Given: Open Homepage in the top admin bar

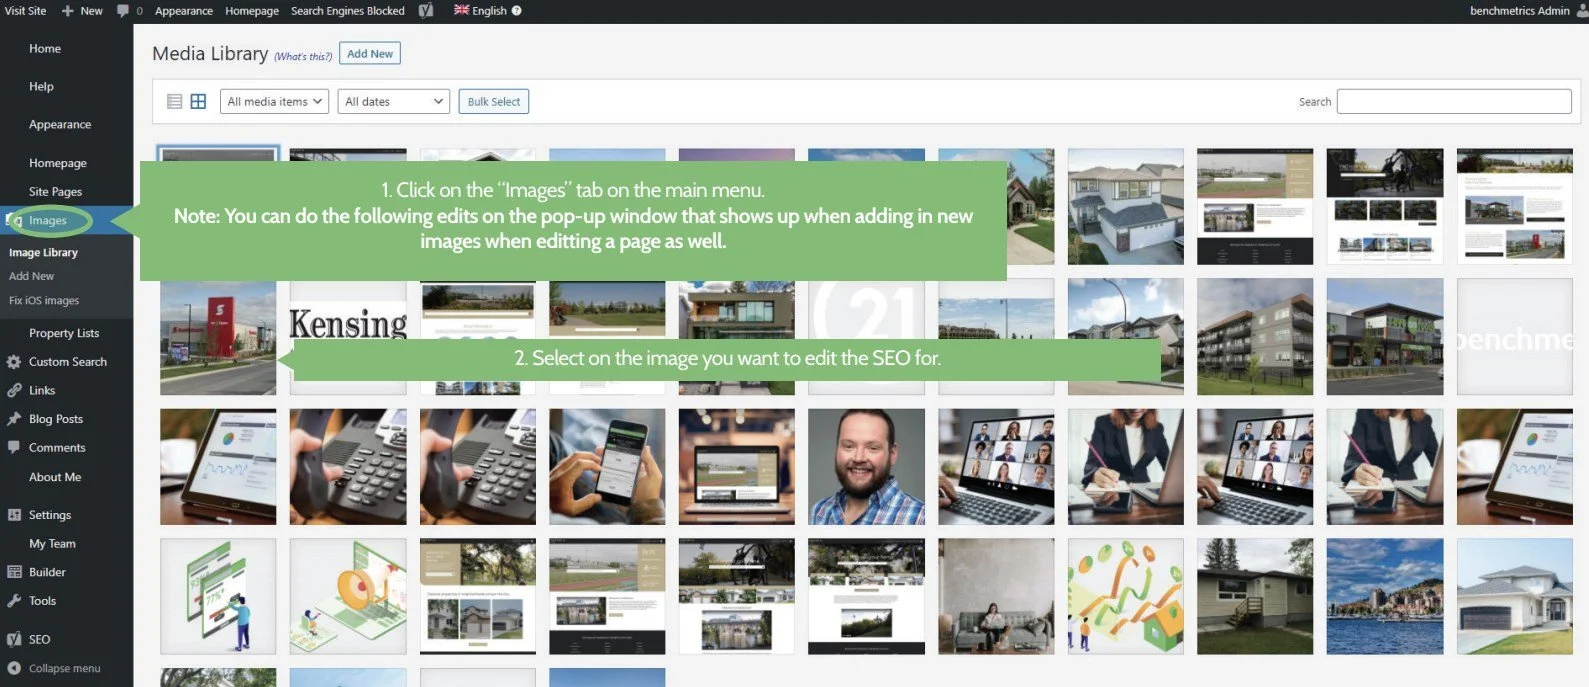Looking at the screenshot, I should tap(252, 11).
